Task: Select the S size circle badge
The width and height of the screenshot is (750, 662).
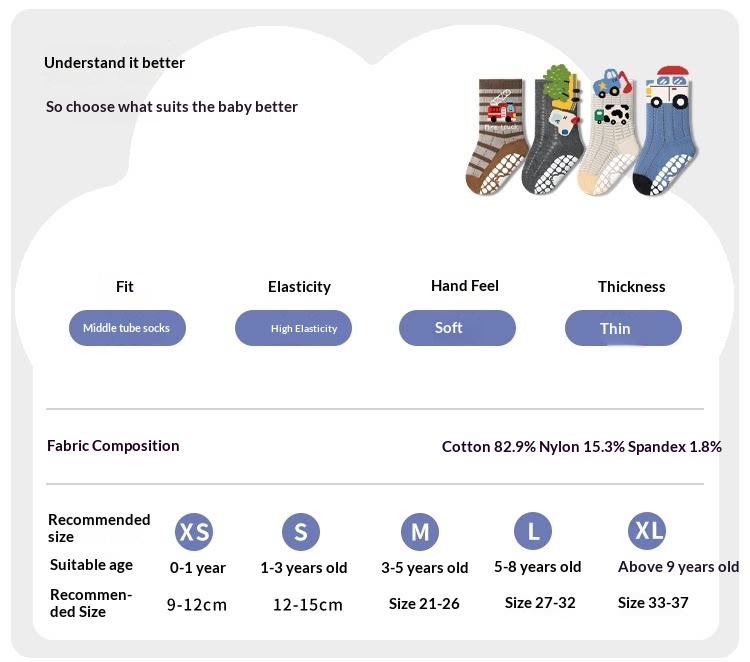Action: (x=300, y=531)
